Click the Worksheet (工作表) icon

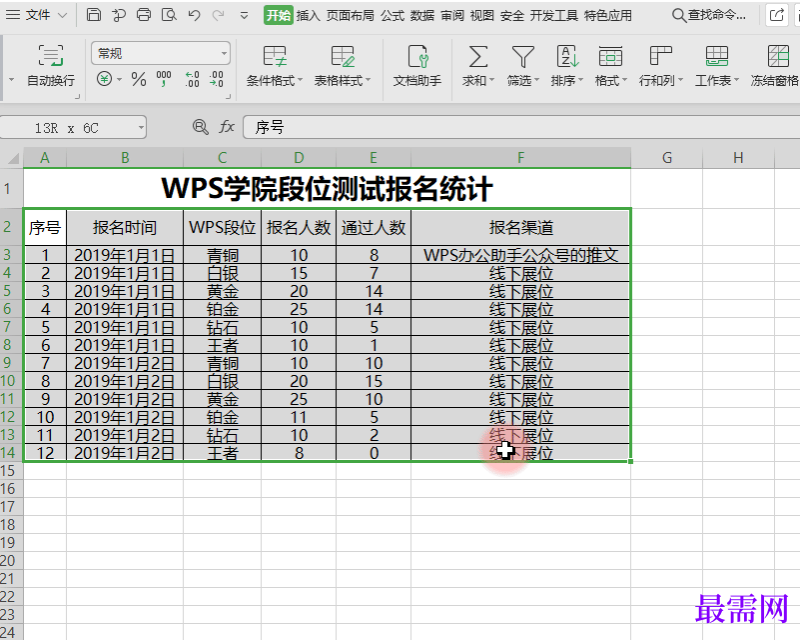716,57
